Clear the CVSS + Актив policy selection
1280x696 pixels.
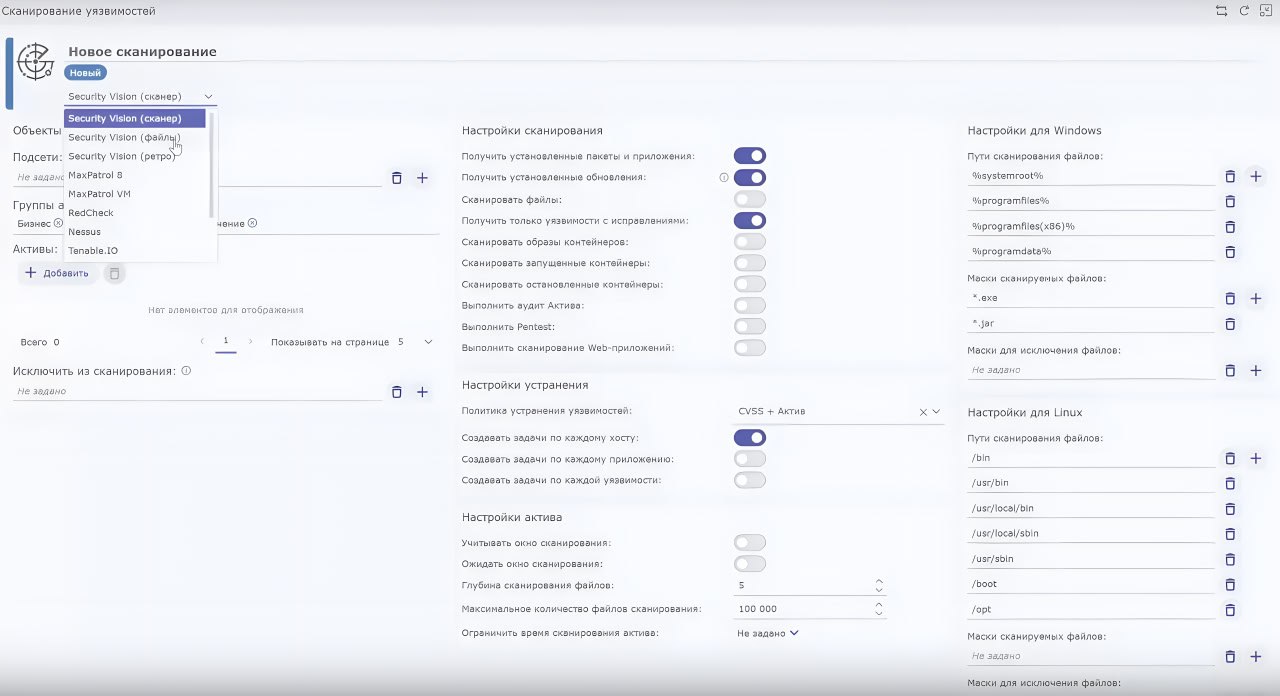[x=923, y=411]
